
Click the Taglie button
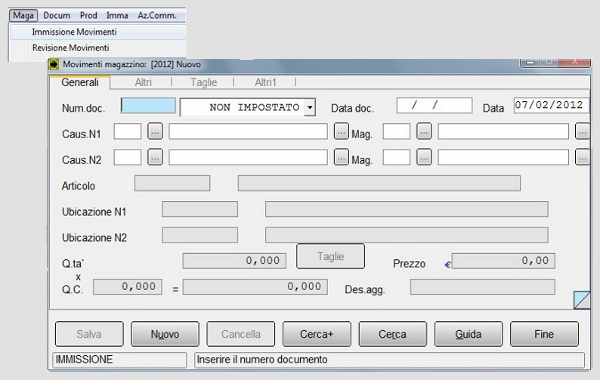[x=331, y=256]
